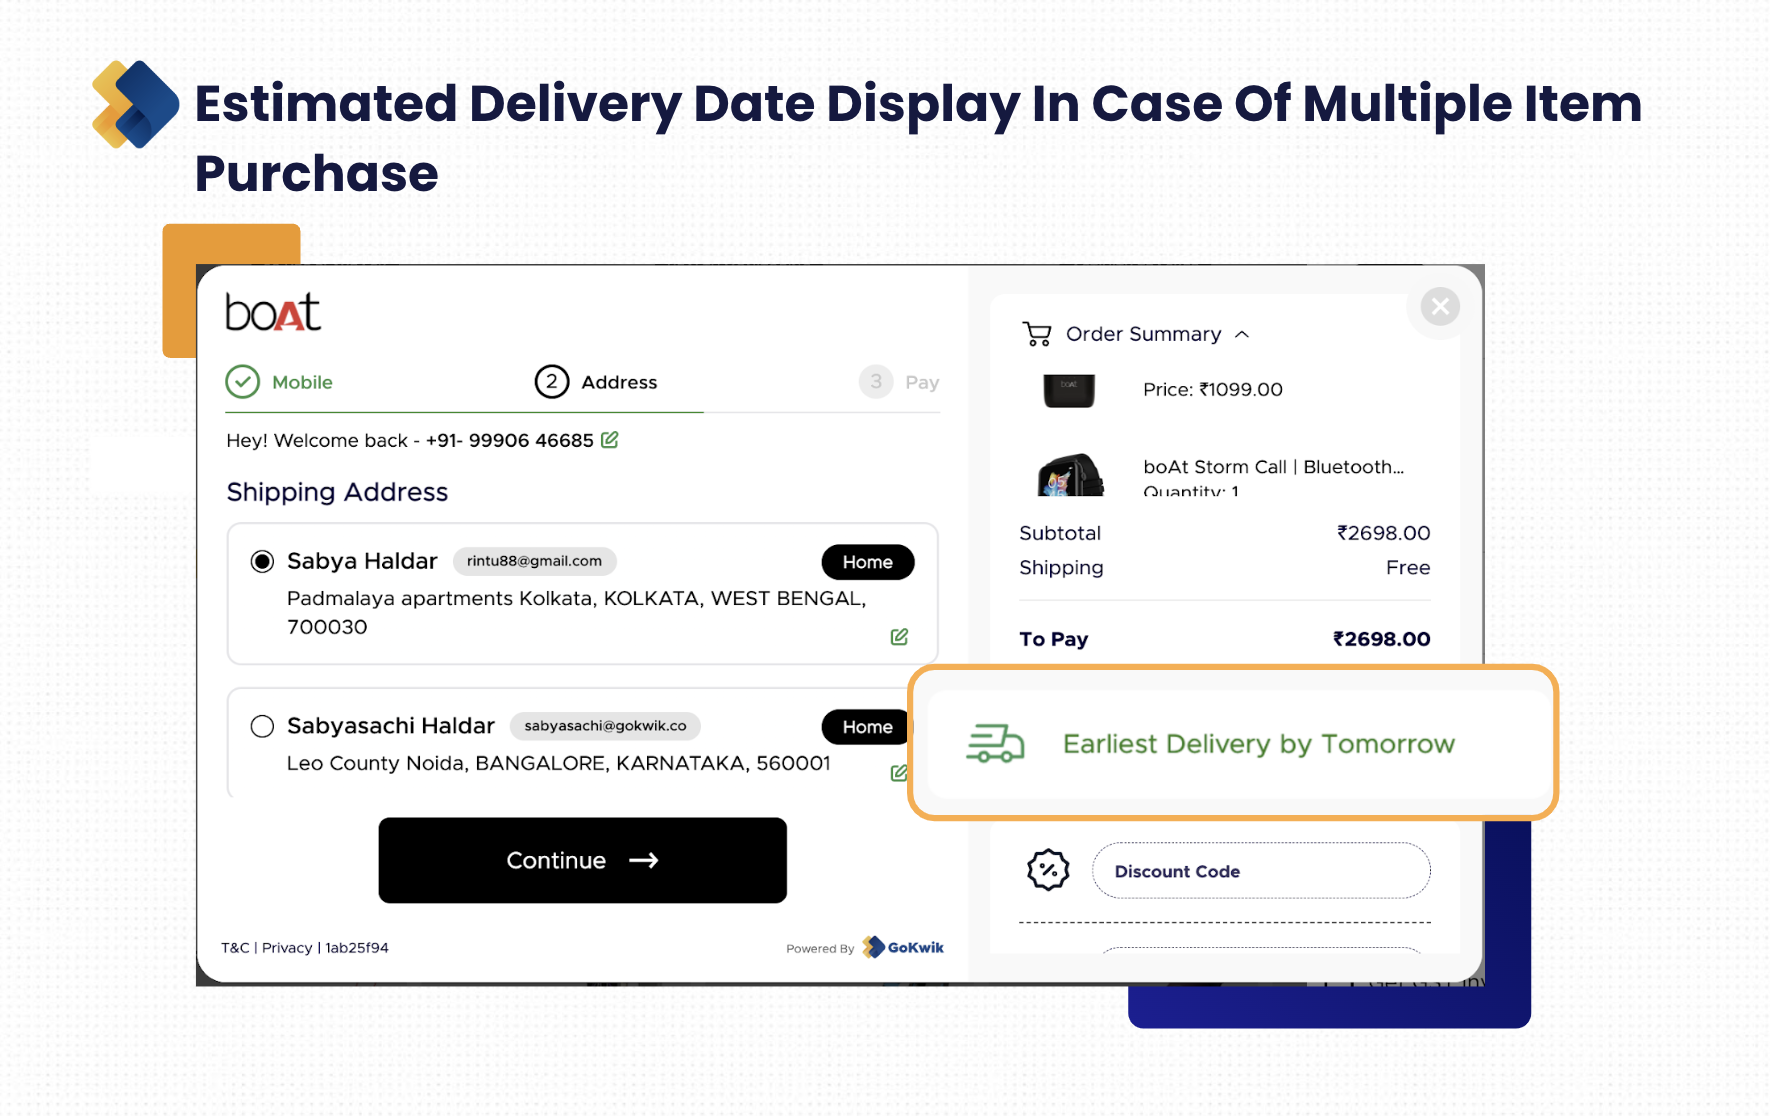Screen dimensions: 1770x1116
Task: Click the edit icon beside the phone number
Action: [609, 440]
